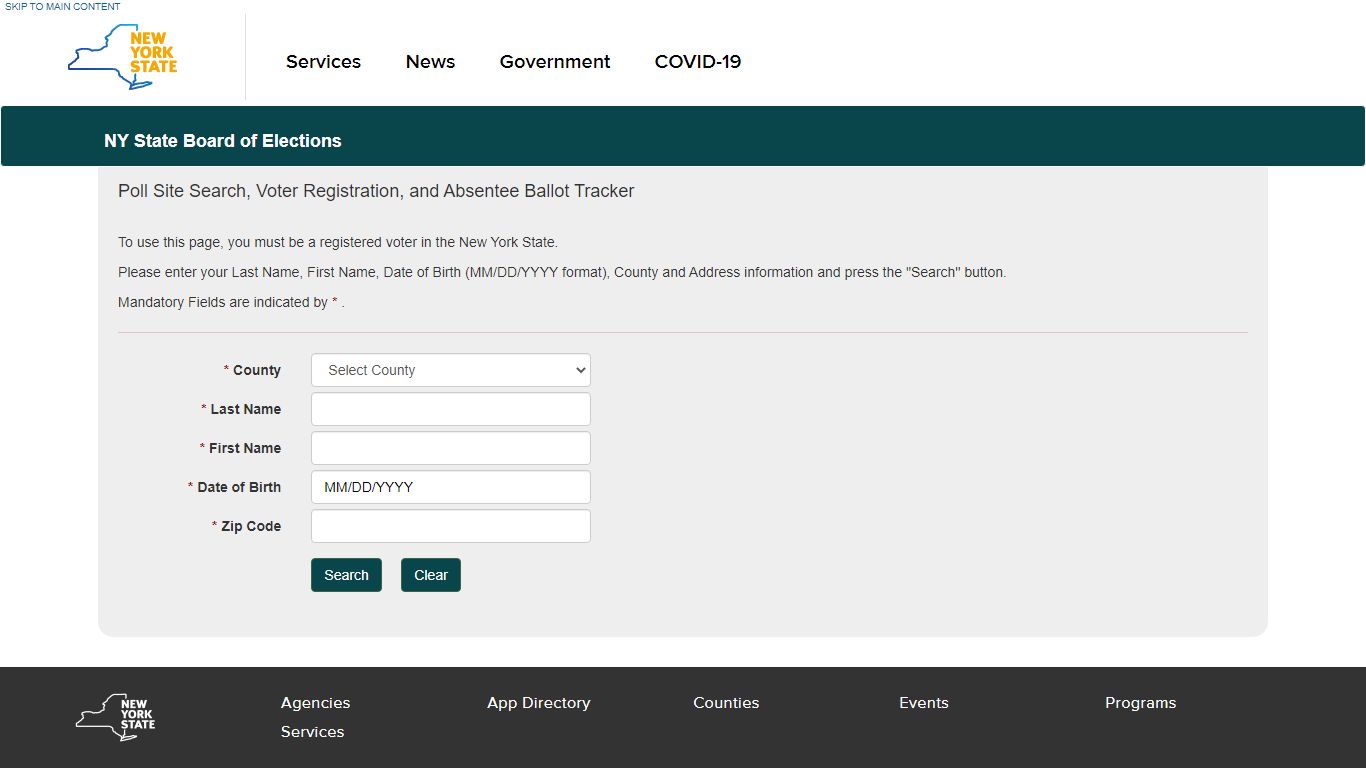Click into the Date of Birth field
Image resolution: width=1366 pixels, height=768 pixels.
click(x=451, y=487)
